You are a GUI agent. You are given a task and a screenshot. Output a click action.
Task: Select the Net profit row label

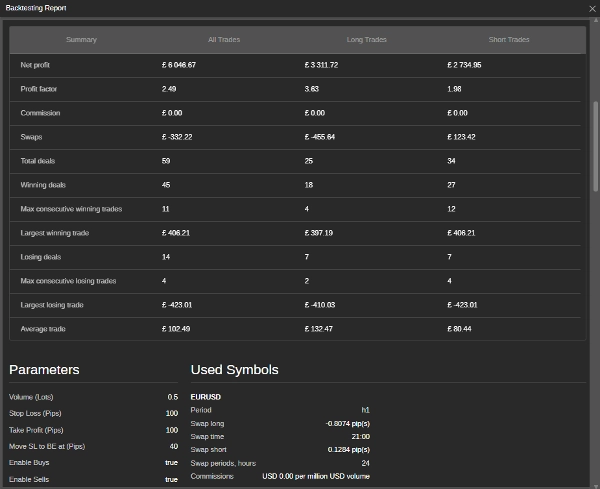(38, 65)
